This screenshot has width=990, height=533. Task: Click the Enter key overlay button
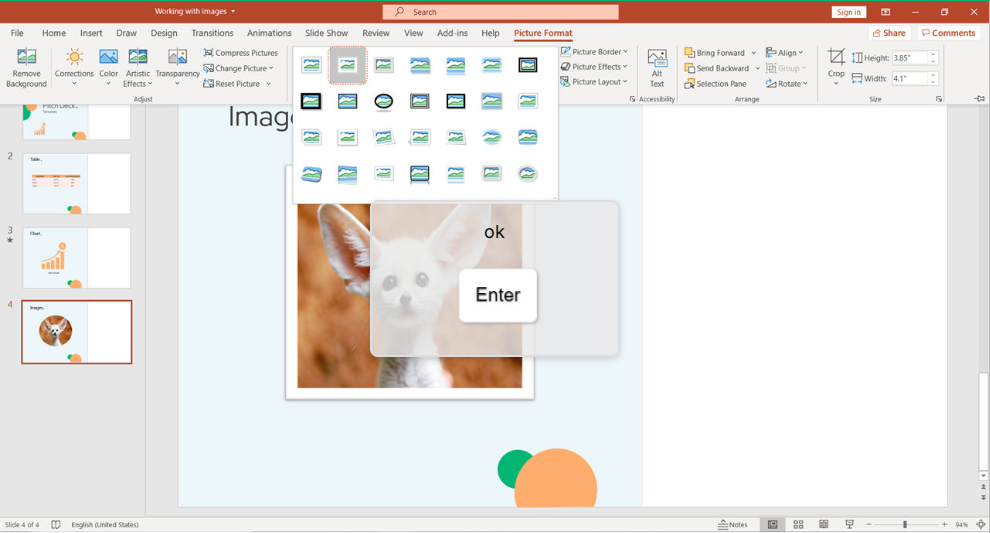pyautogui.click(x=498, y=296)
